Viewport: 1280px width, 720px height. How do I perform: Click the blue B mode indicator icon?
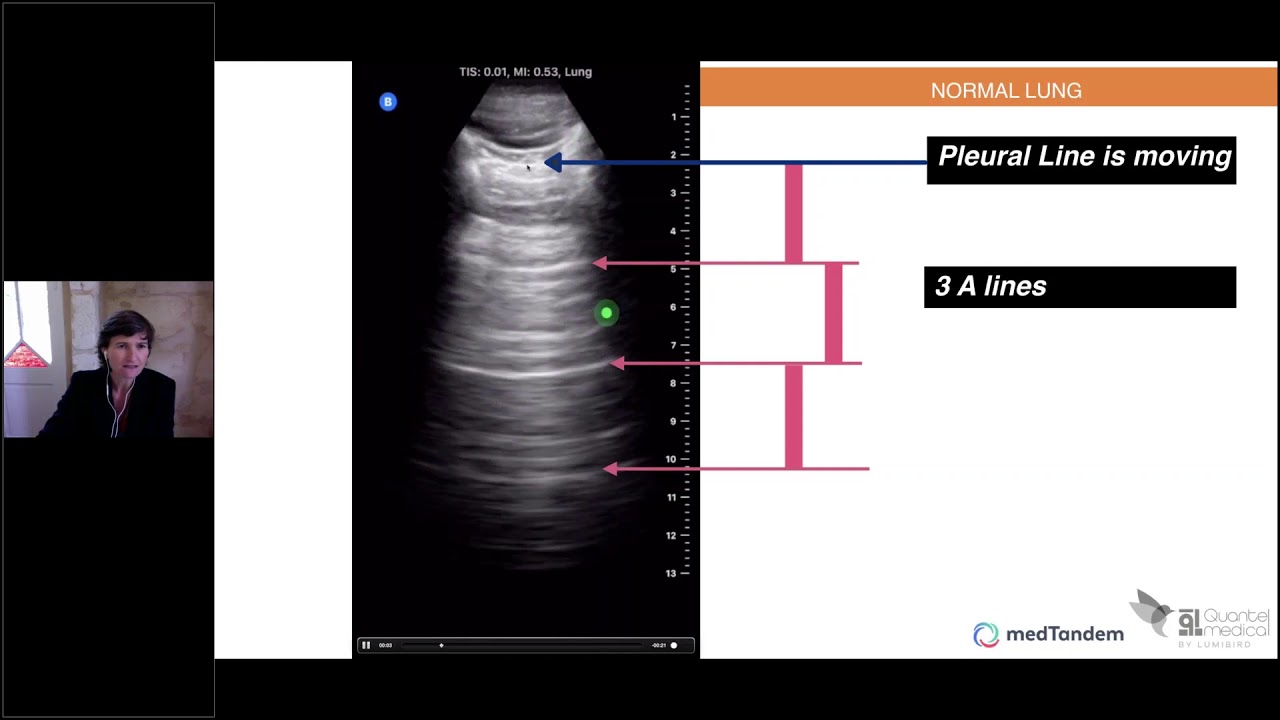tap(388, 102)
